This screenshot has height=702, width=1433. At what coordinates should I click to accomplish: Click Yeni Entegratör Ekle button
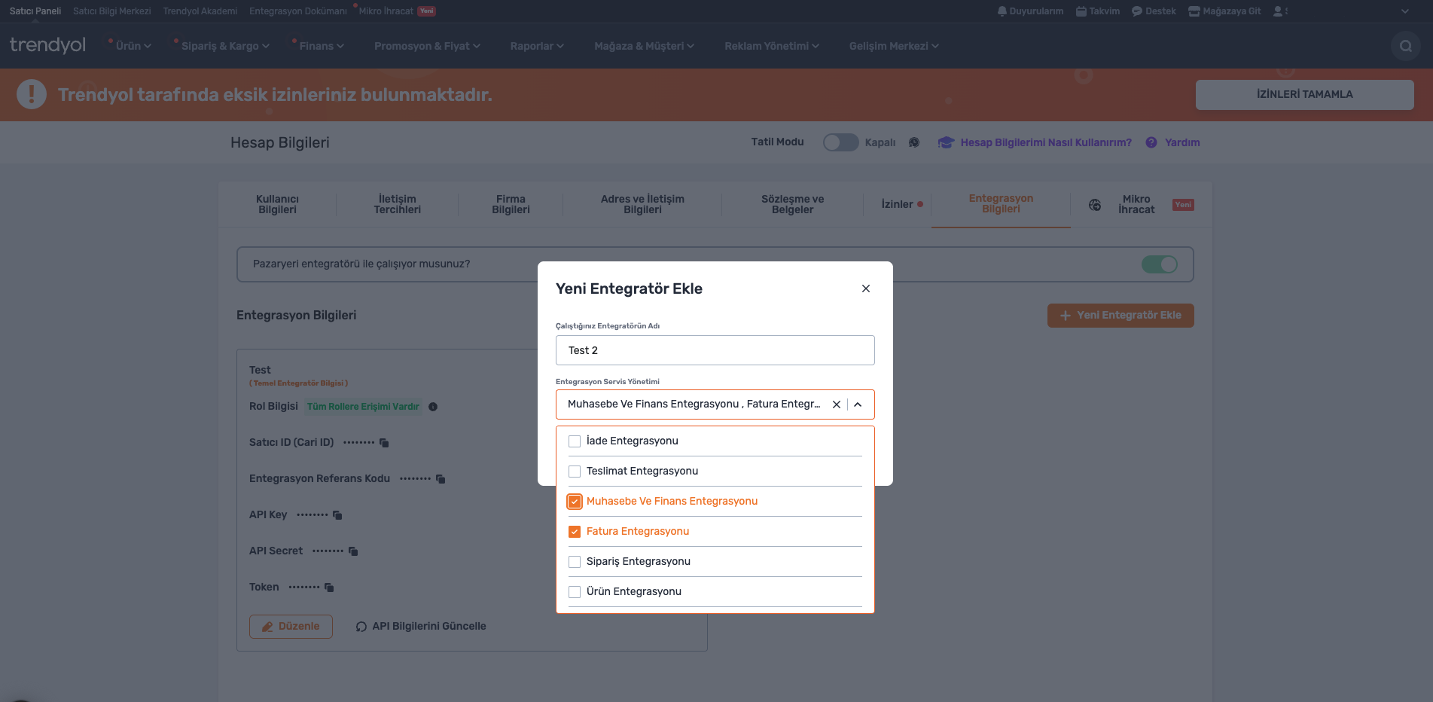(1120, 315)
